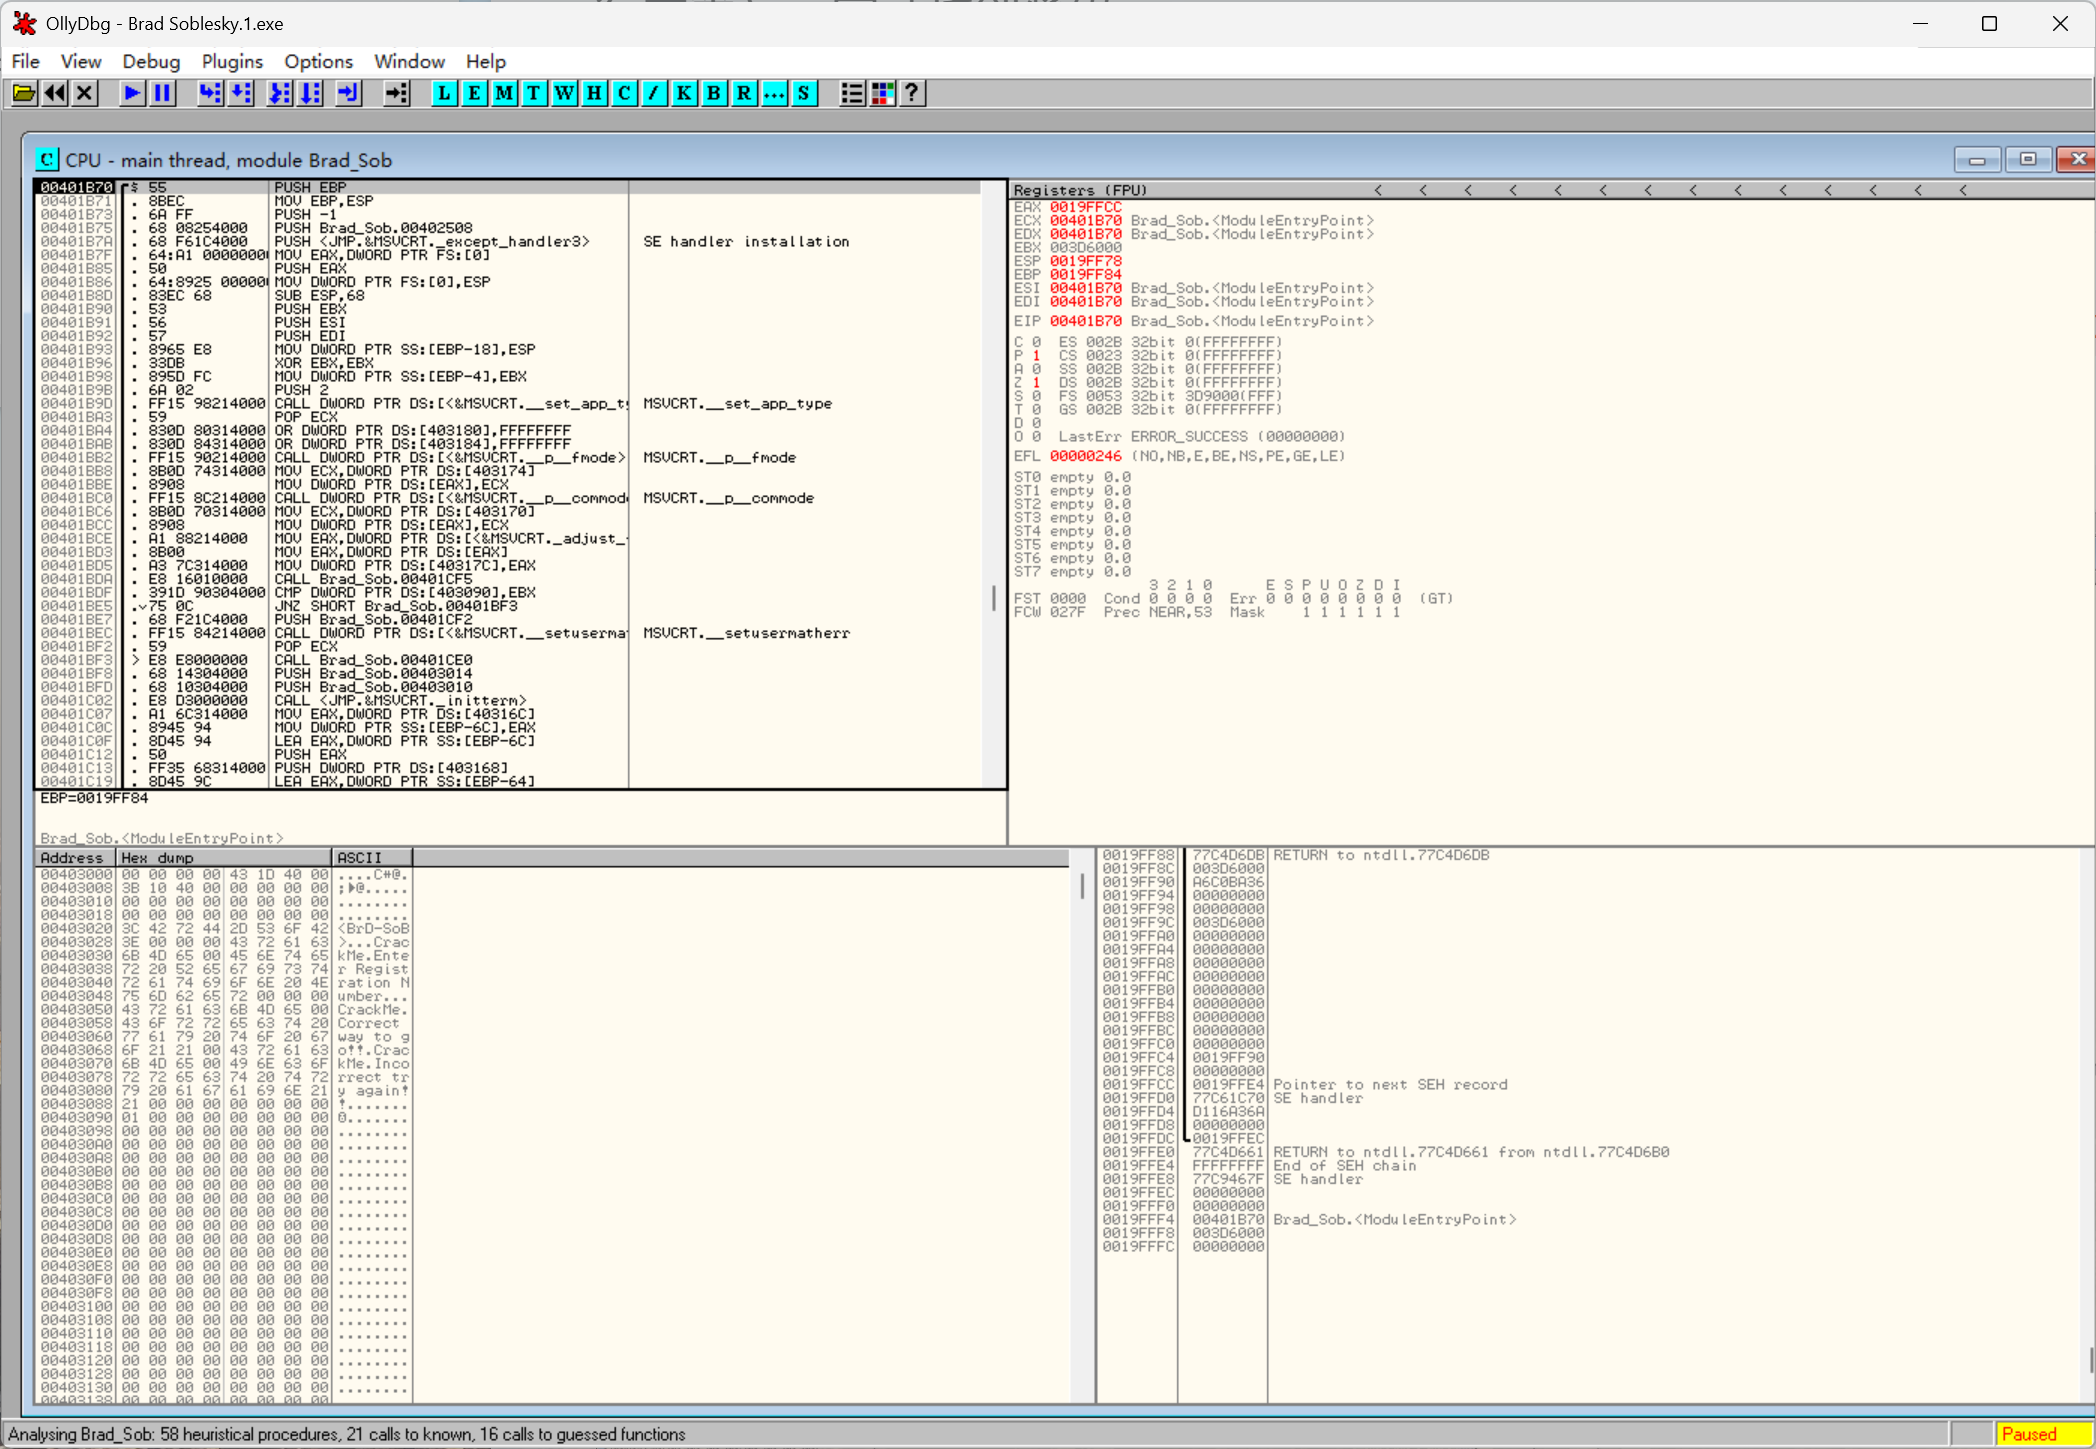Click the Step into toolbar button
The width and height of the screenshot is (2096, 1449).
click(x=209, y=93)
